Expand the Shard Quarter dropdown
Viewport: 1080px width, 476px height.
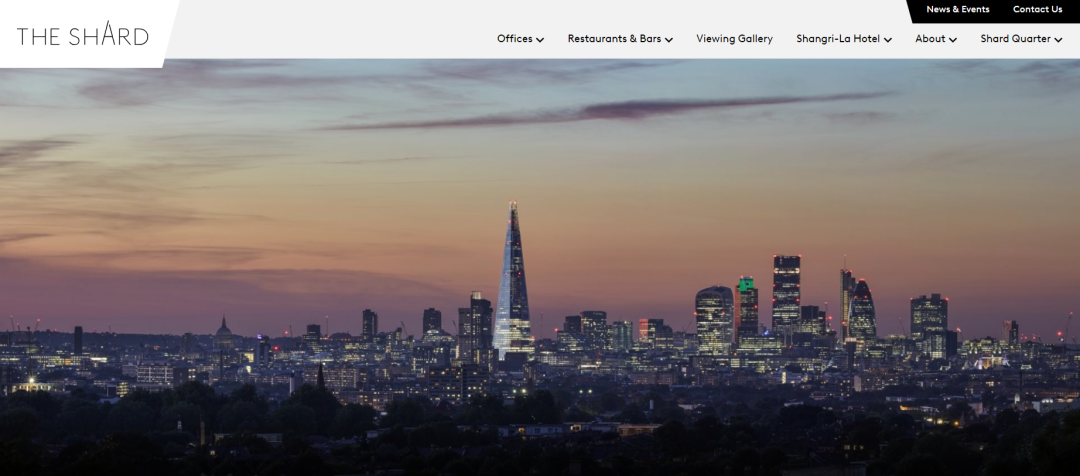pyautogui.click(x=1021, y=39)
